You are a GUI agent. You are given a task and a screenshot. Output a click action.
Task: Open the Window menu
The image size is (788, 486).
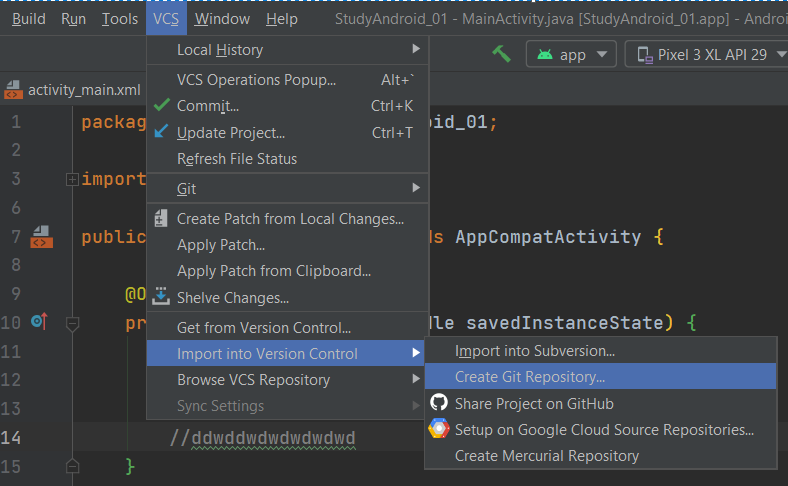click(222, 19)
